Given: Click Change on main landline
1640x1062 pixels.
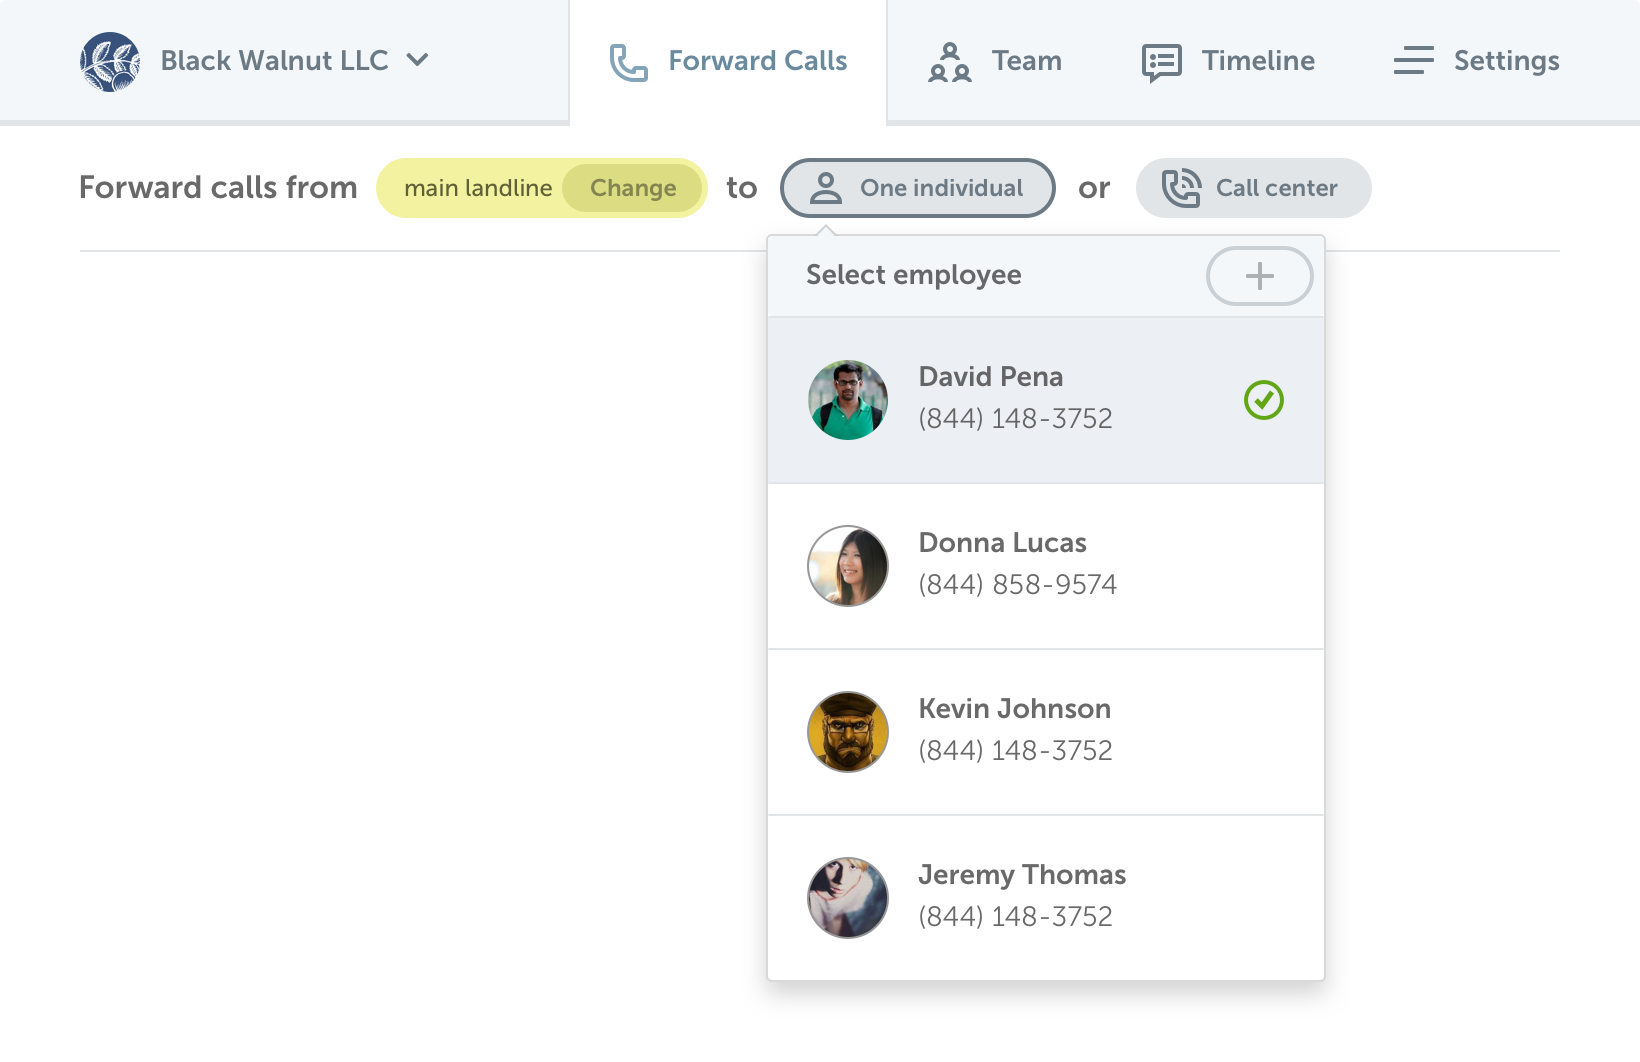Looking at the screenshot, I should click(x=633, y=188).
